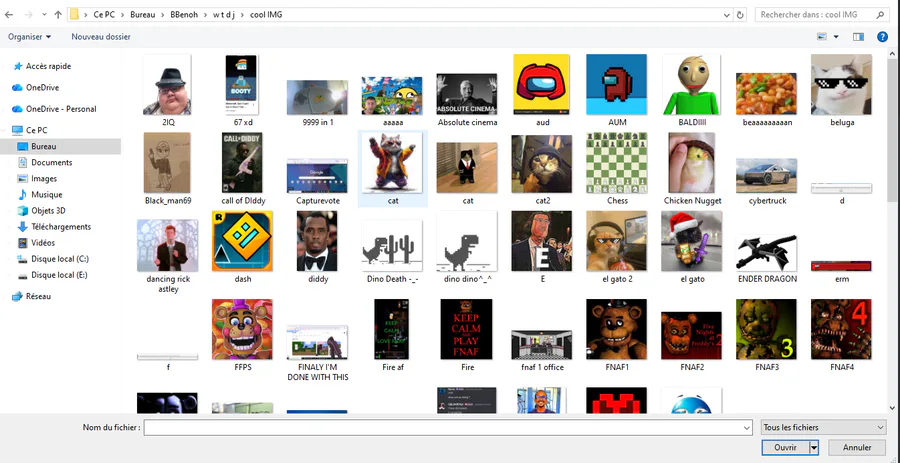Go back with the left arrow

tap(9, 14)
